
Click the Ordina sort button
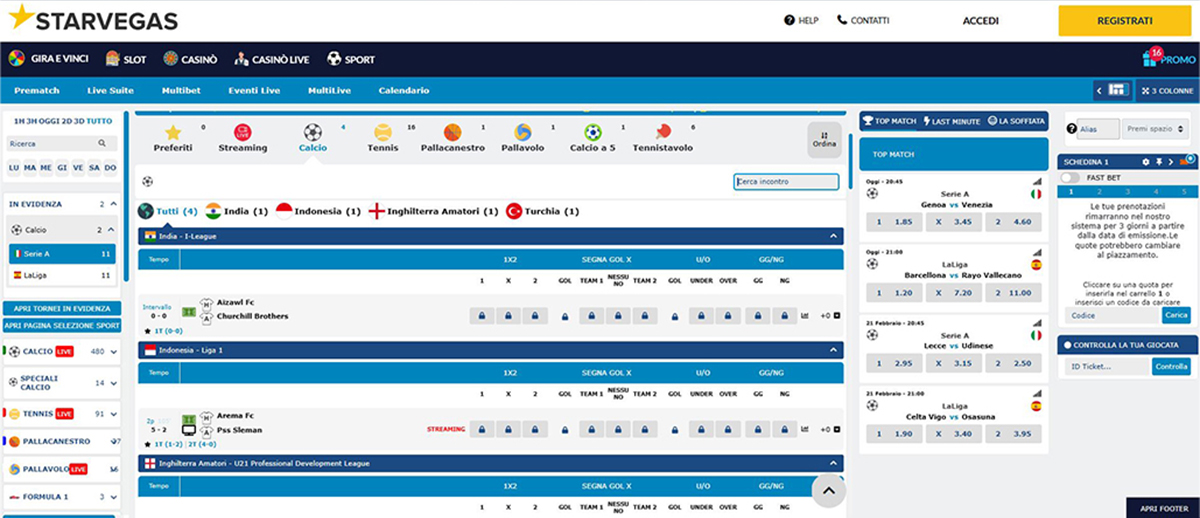[x=824, y=140]
